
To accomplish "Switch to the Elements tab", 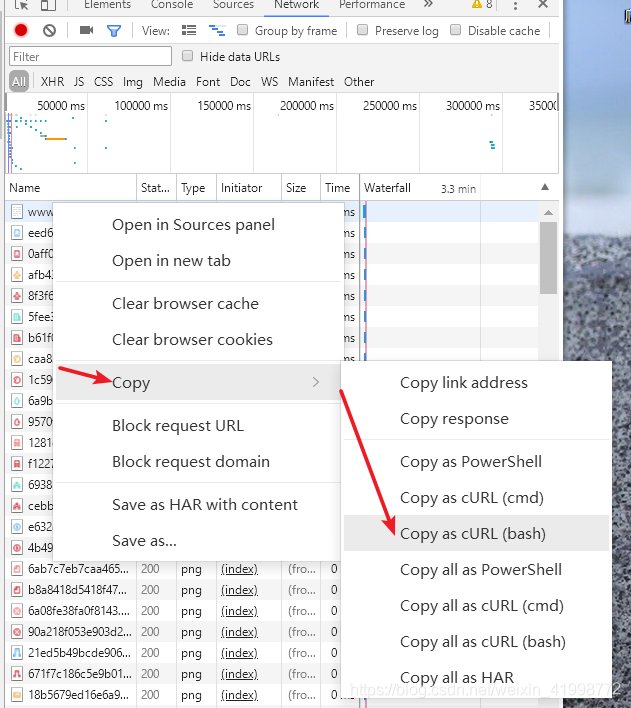I will click(108, 5).
